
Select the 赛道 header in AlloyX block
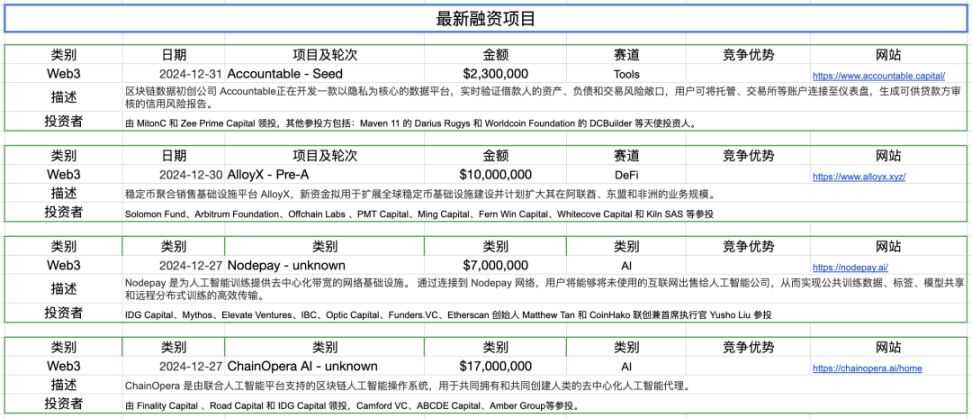pyautogui.click(x=626, y=155)
